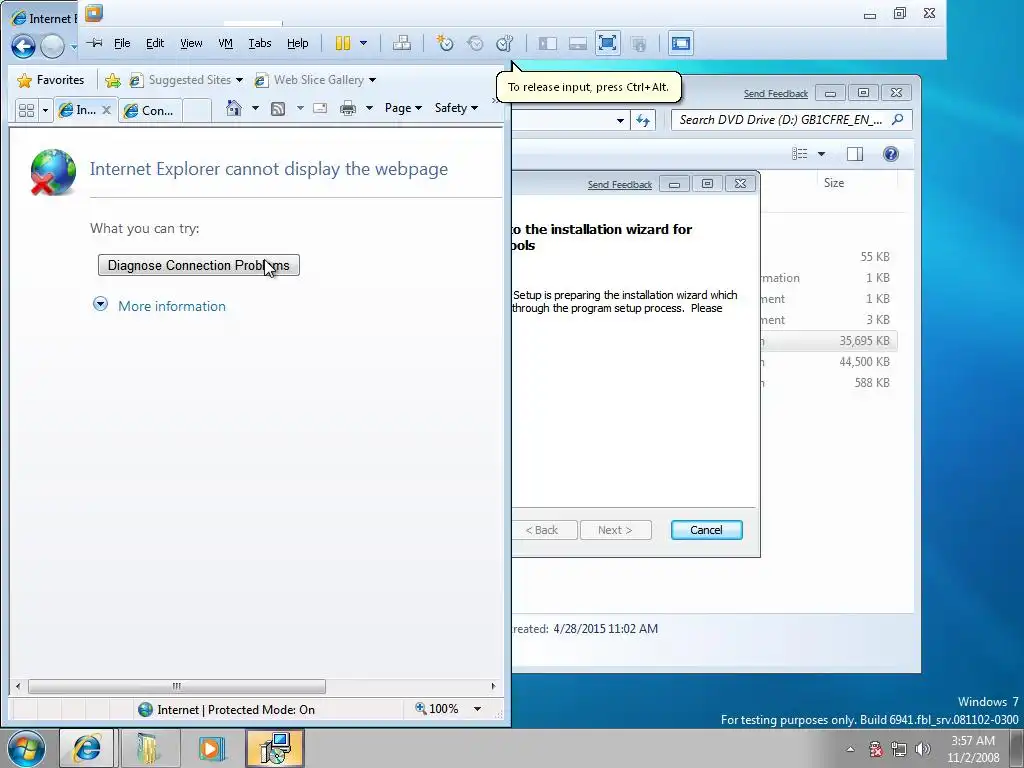Take a snapshot of the virtual machine
This screenshot has height=768, width=1024.
point(445,43)
